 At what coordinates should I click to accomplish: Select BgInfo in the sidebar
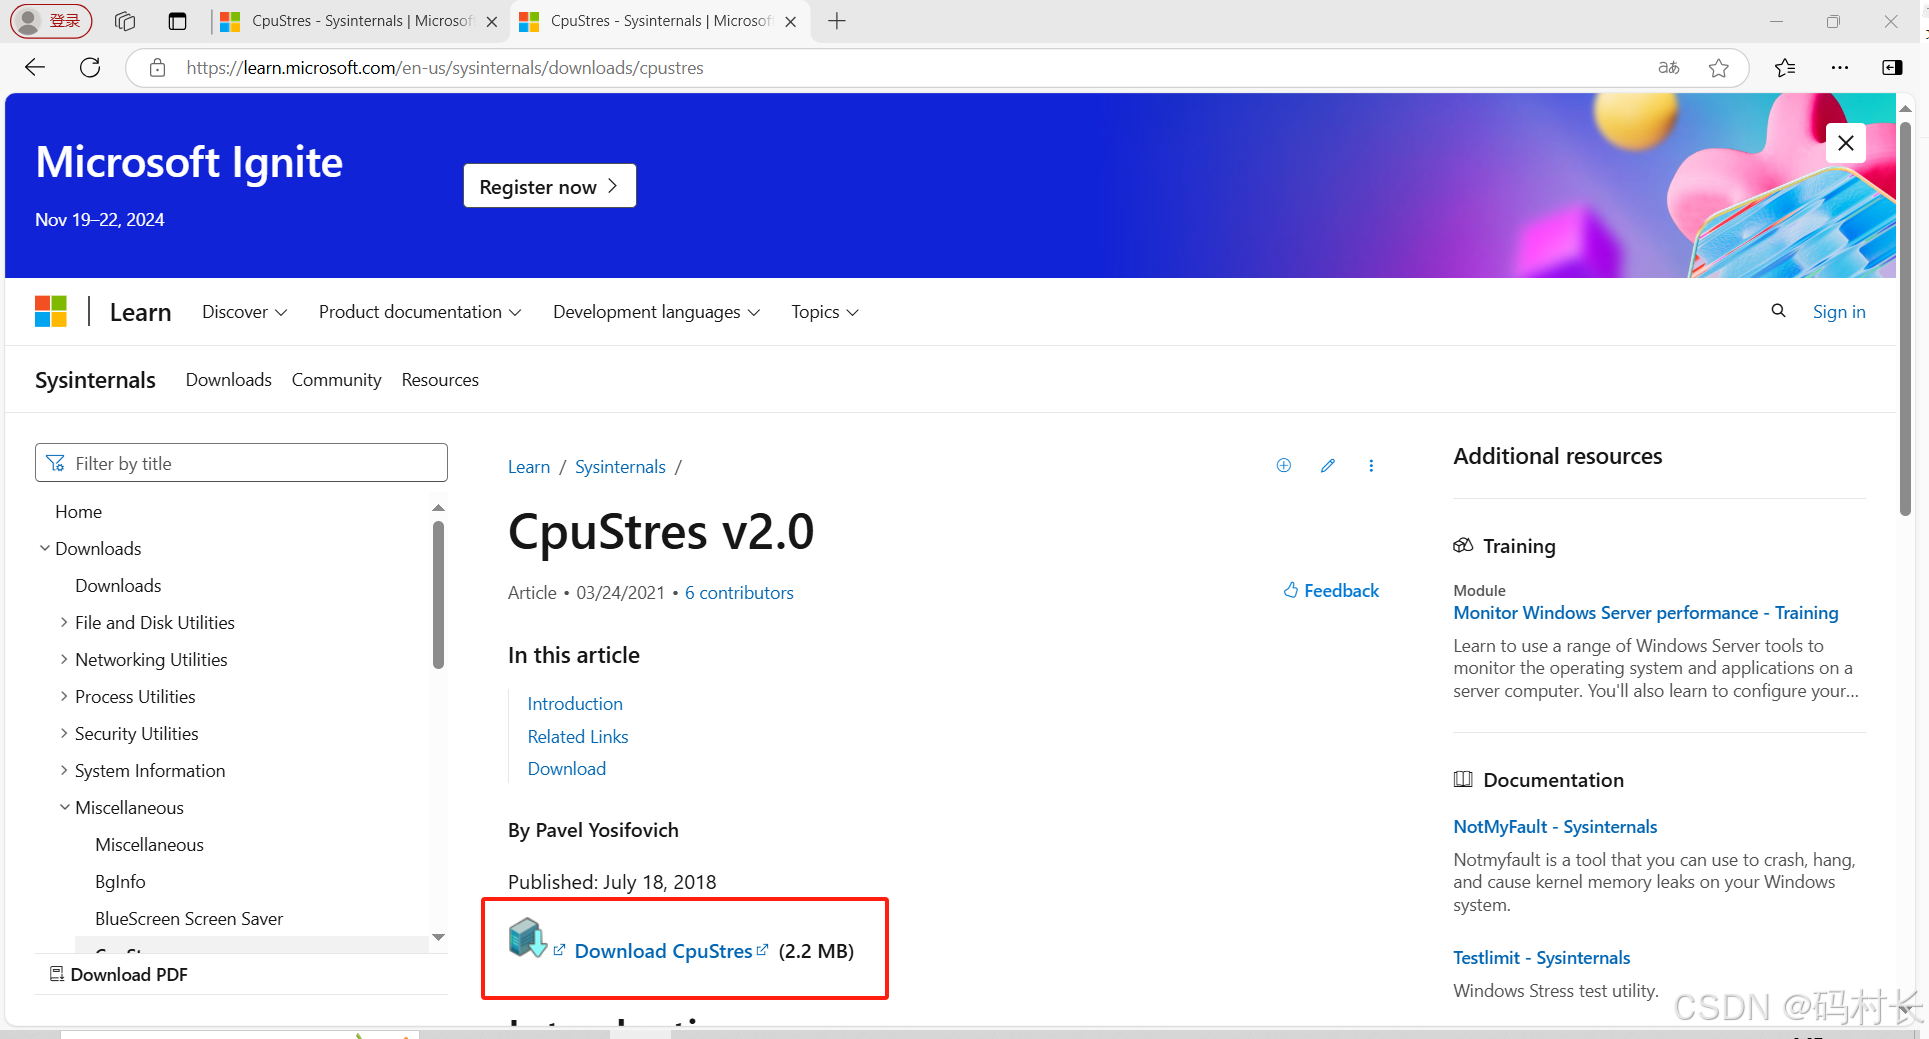pos(120,882)
